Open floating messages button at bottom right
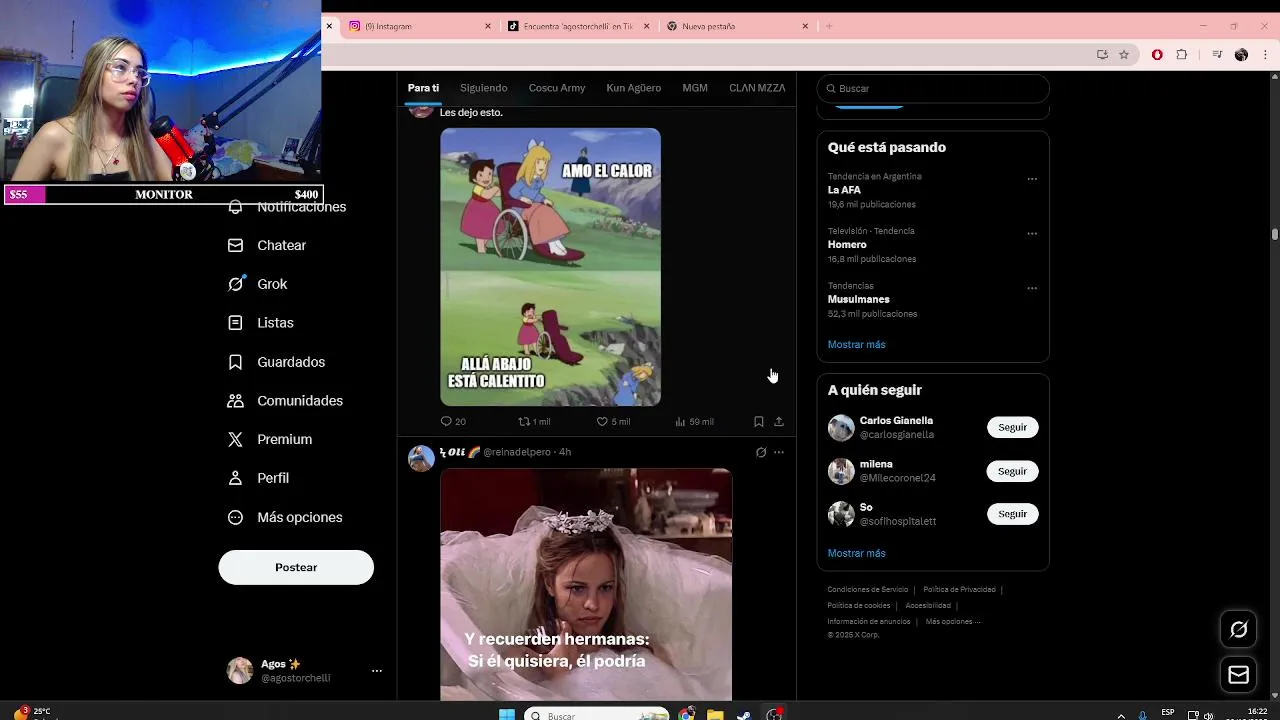The height and width of the screenshot is (720, 1280). tap(1239, 675)
